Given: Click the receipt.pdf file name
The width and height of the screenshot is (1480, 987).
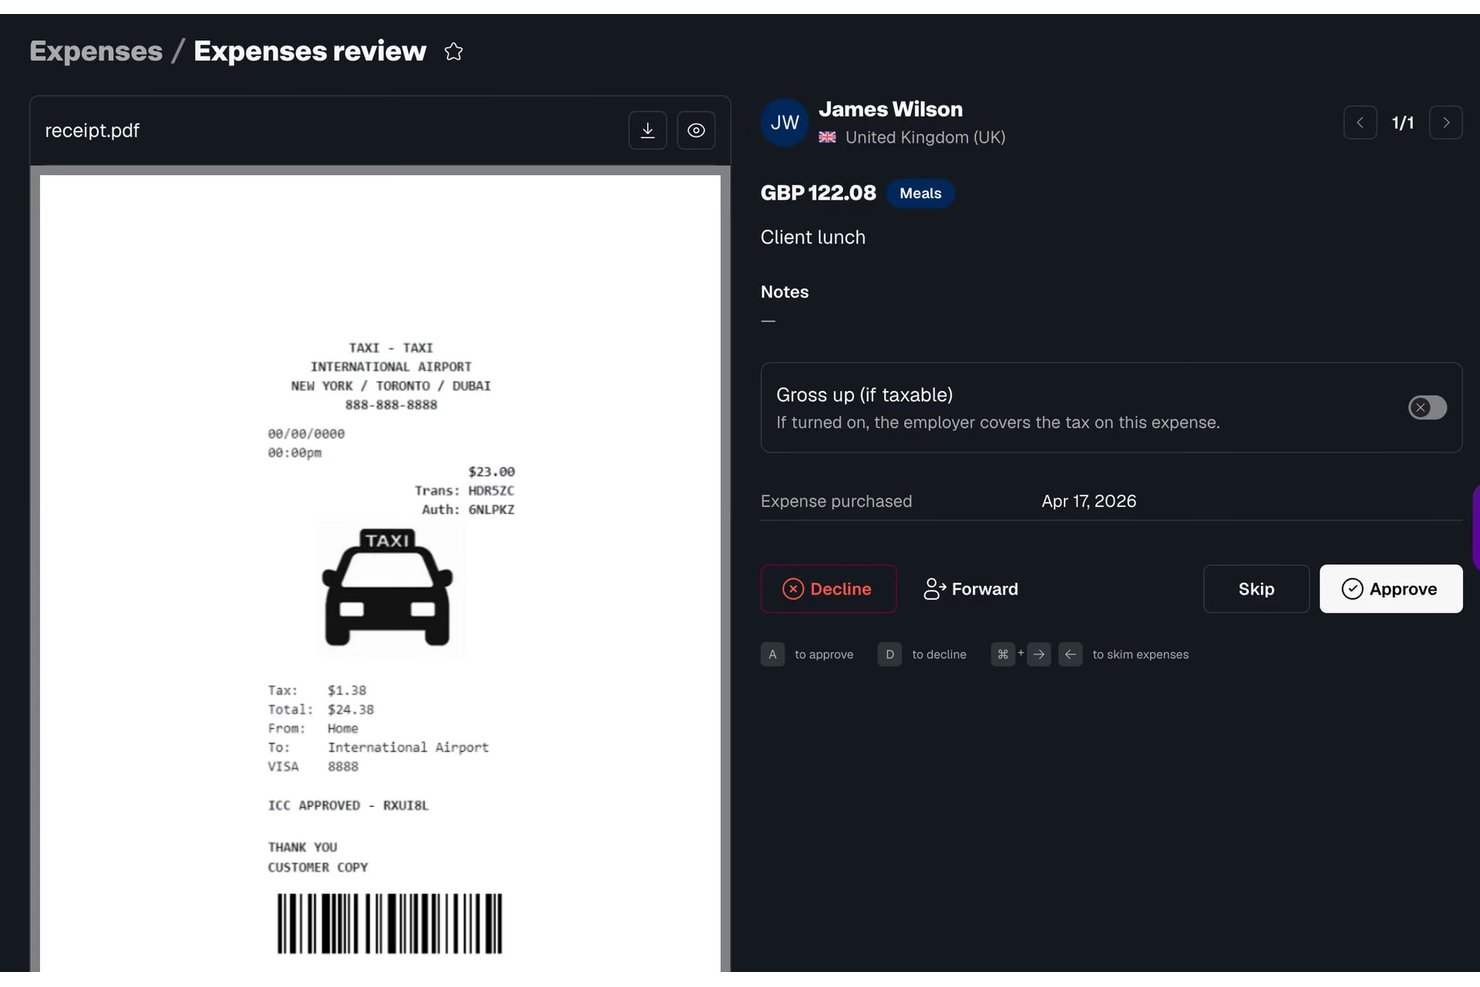Looking at the screenshot, I should click(x=92, y=131).
